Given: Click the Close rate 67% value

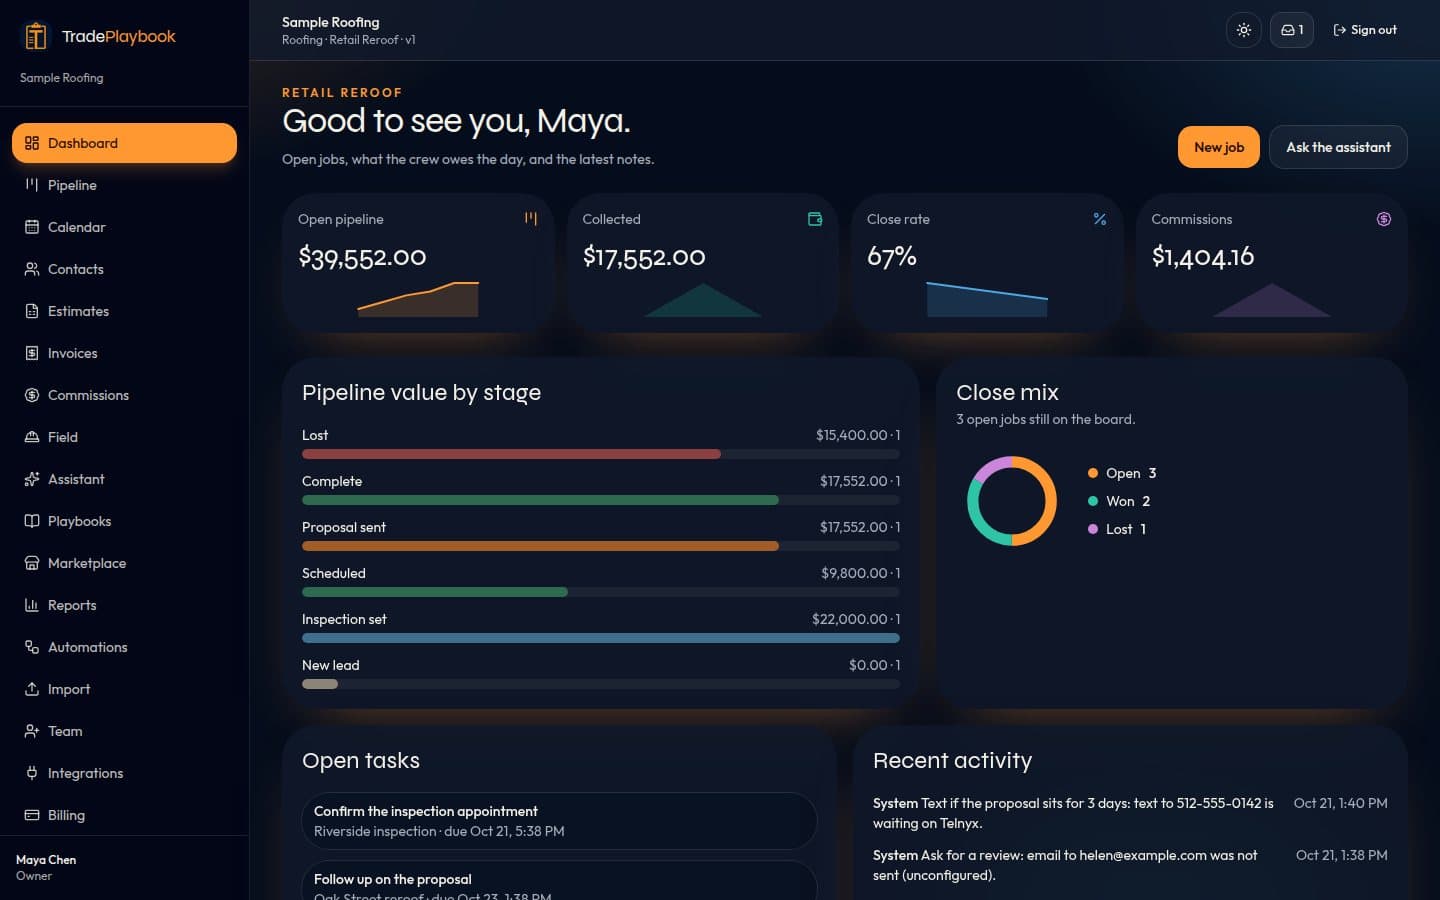Looking at the screenshot, I should point(892,257).
